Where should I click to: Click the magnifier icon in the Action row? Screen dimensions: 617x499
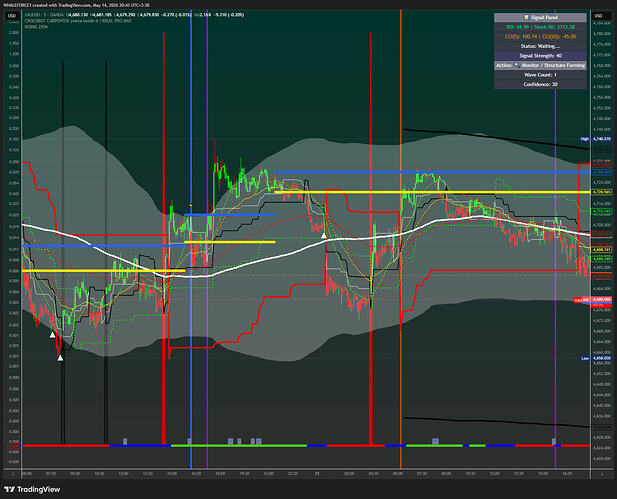(517, 65)
